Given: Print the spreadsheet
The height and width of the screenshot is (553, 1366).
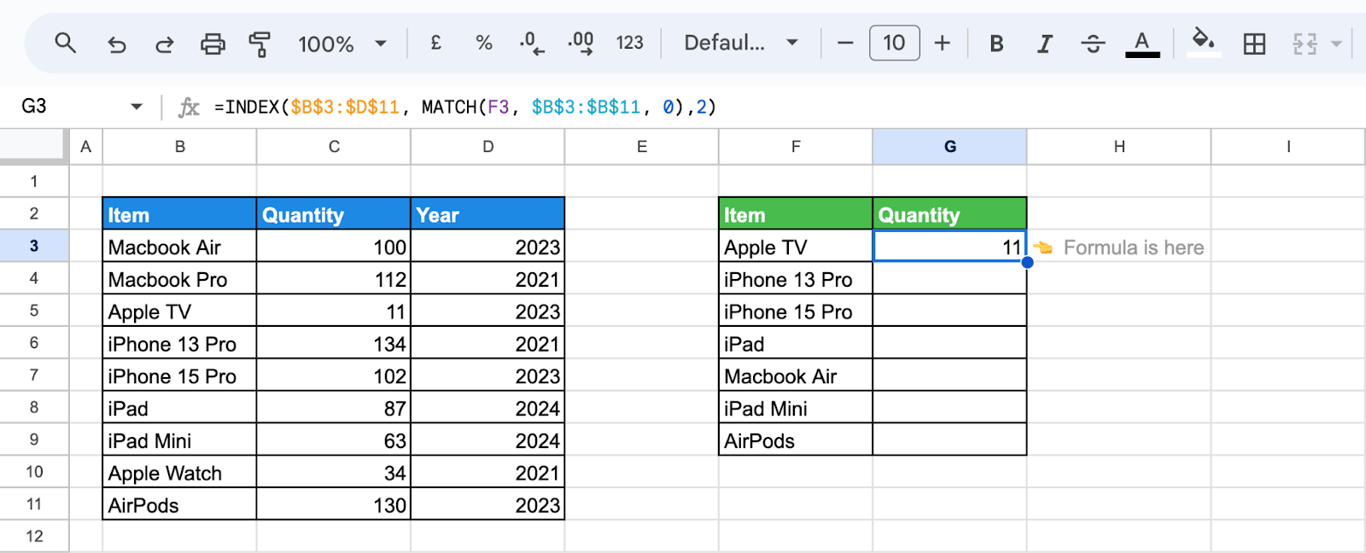Looking at the screenshot, I should click(212, 43).
